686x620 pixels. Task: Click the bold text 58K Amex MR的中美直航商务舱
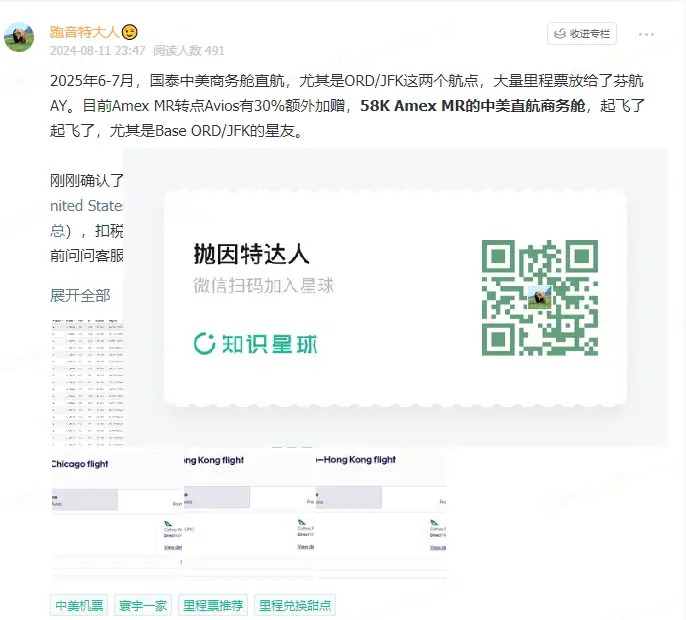pos(472,106)
